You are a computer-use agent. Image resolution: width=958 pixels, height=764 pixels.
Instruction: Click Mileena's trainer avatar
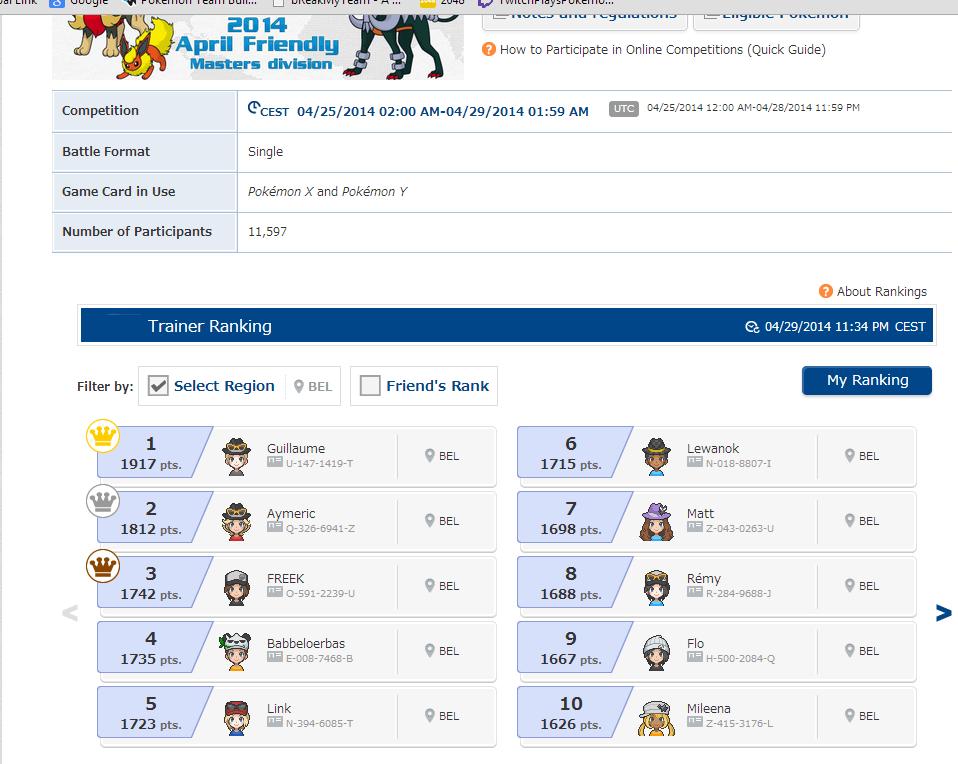pos(657,717)
